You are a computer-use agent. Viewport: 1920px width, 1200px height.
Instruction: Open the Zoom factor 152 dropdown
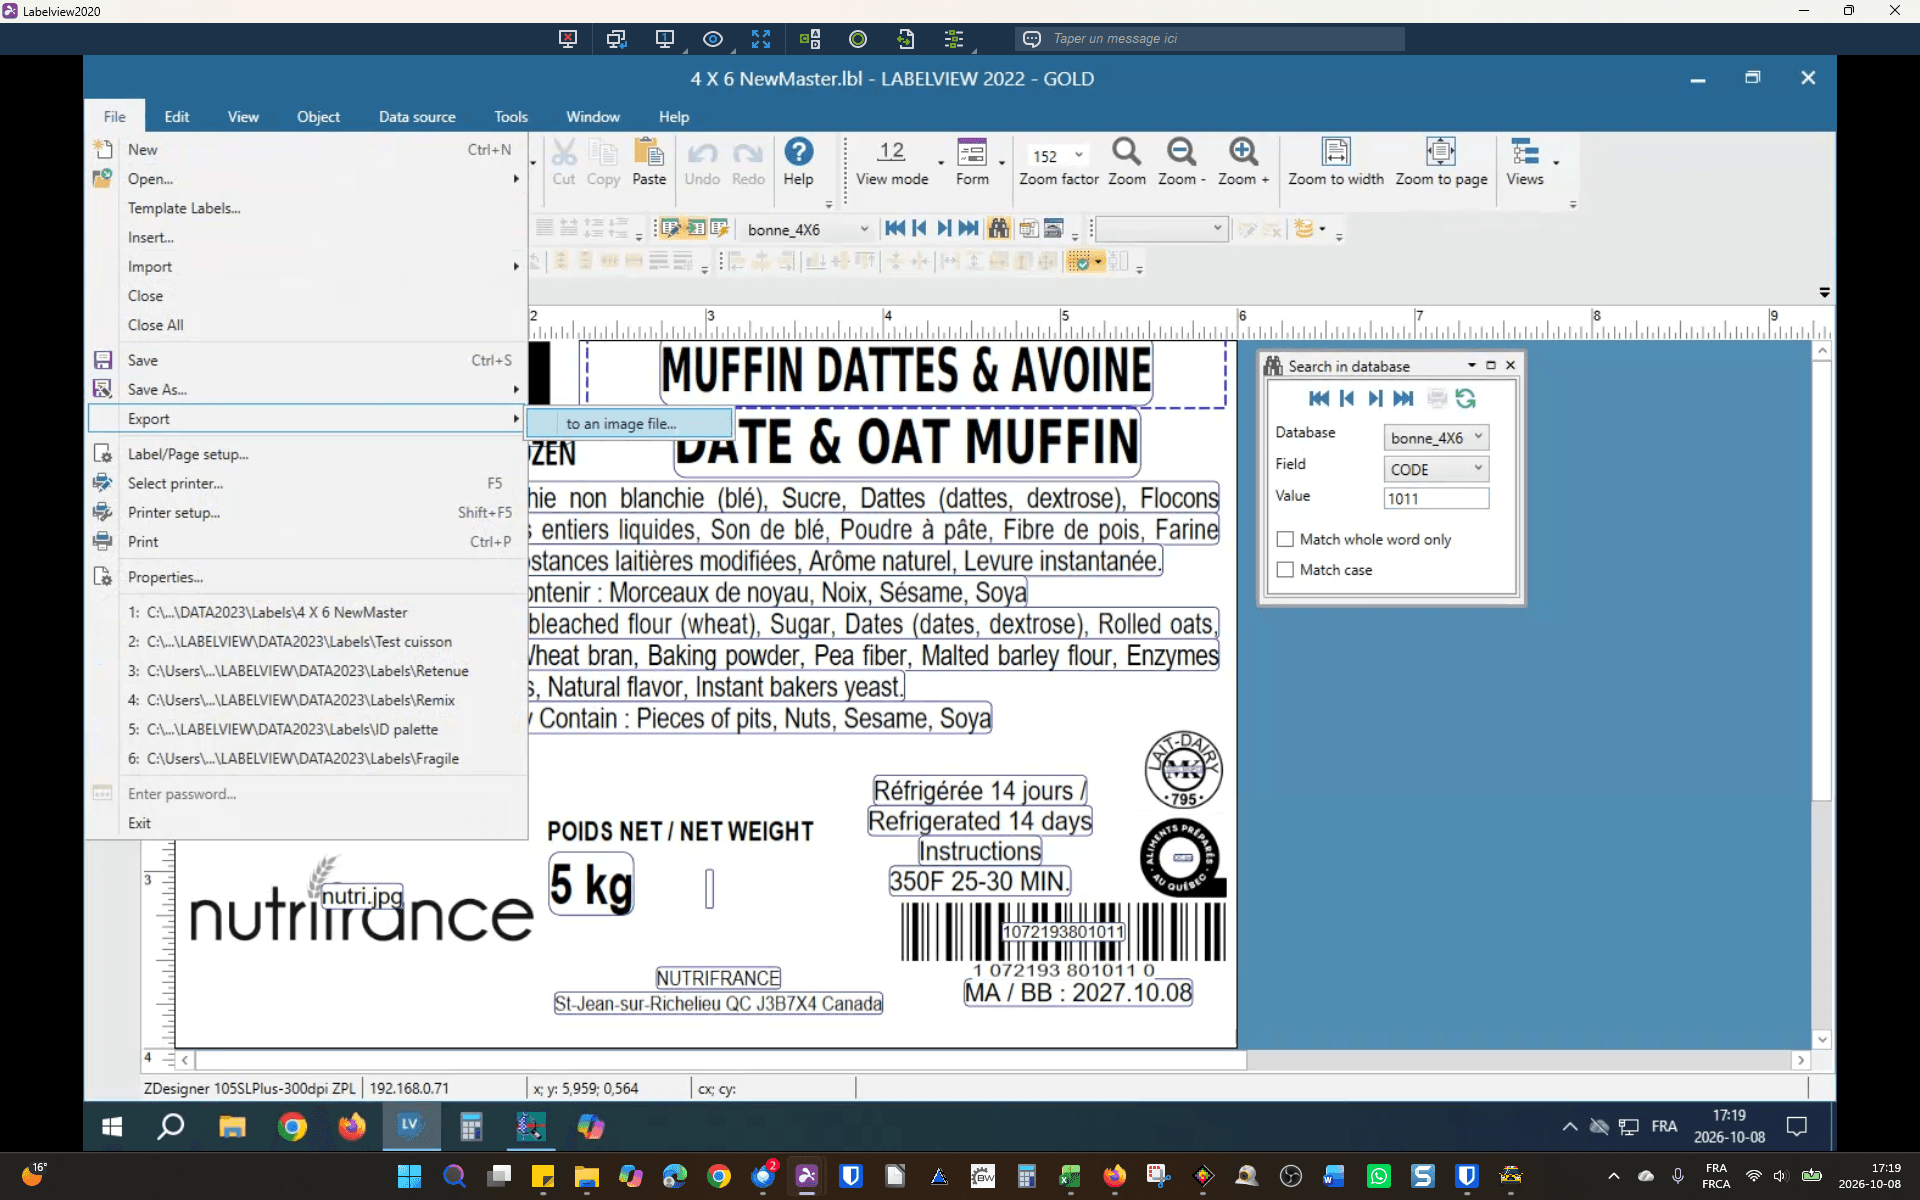[1078, 155]
